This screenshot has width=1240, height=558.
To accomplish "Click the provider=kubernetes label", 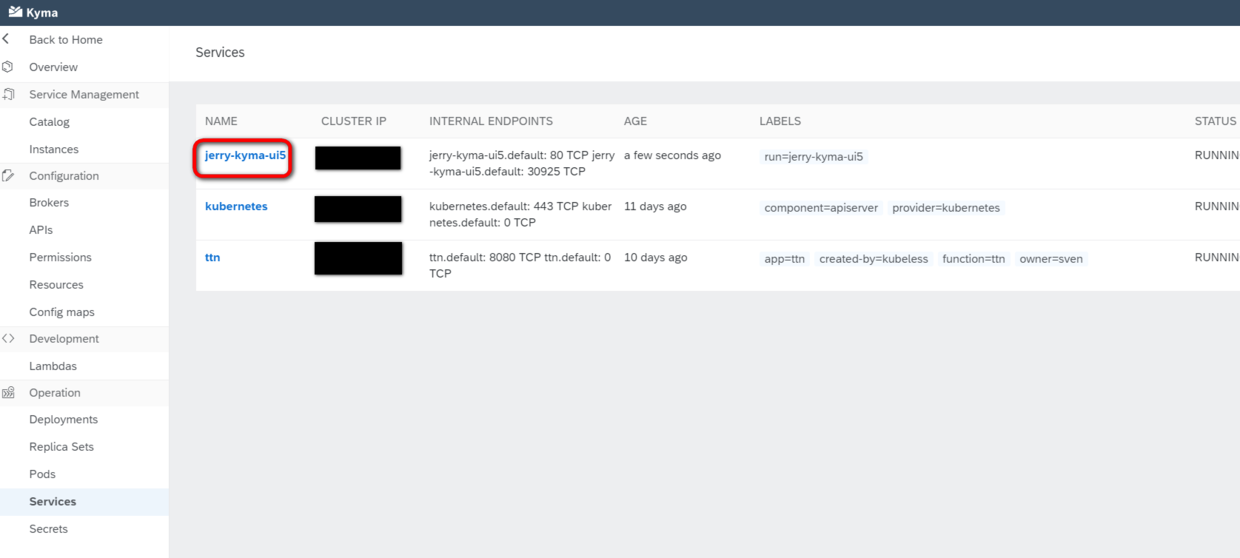I will tap(946, 208).
